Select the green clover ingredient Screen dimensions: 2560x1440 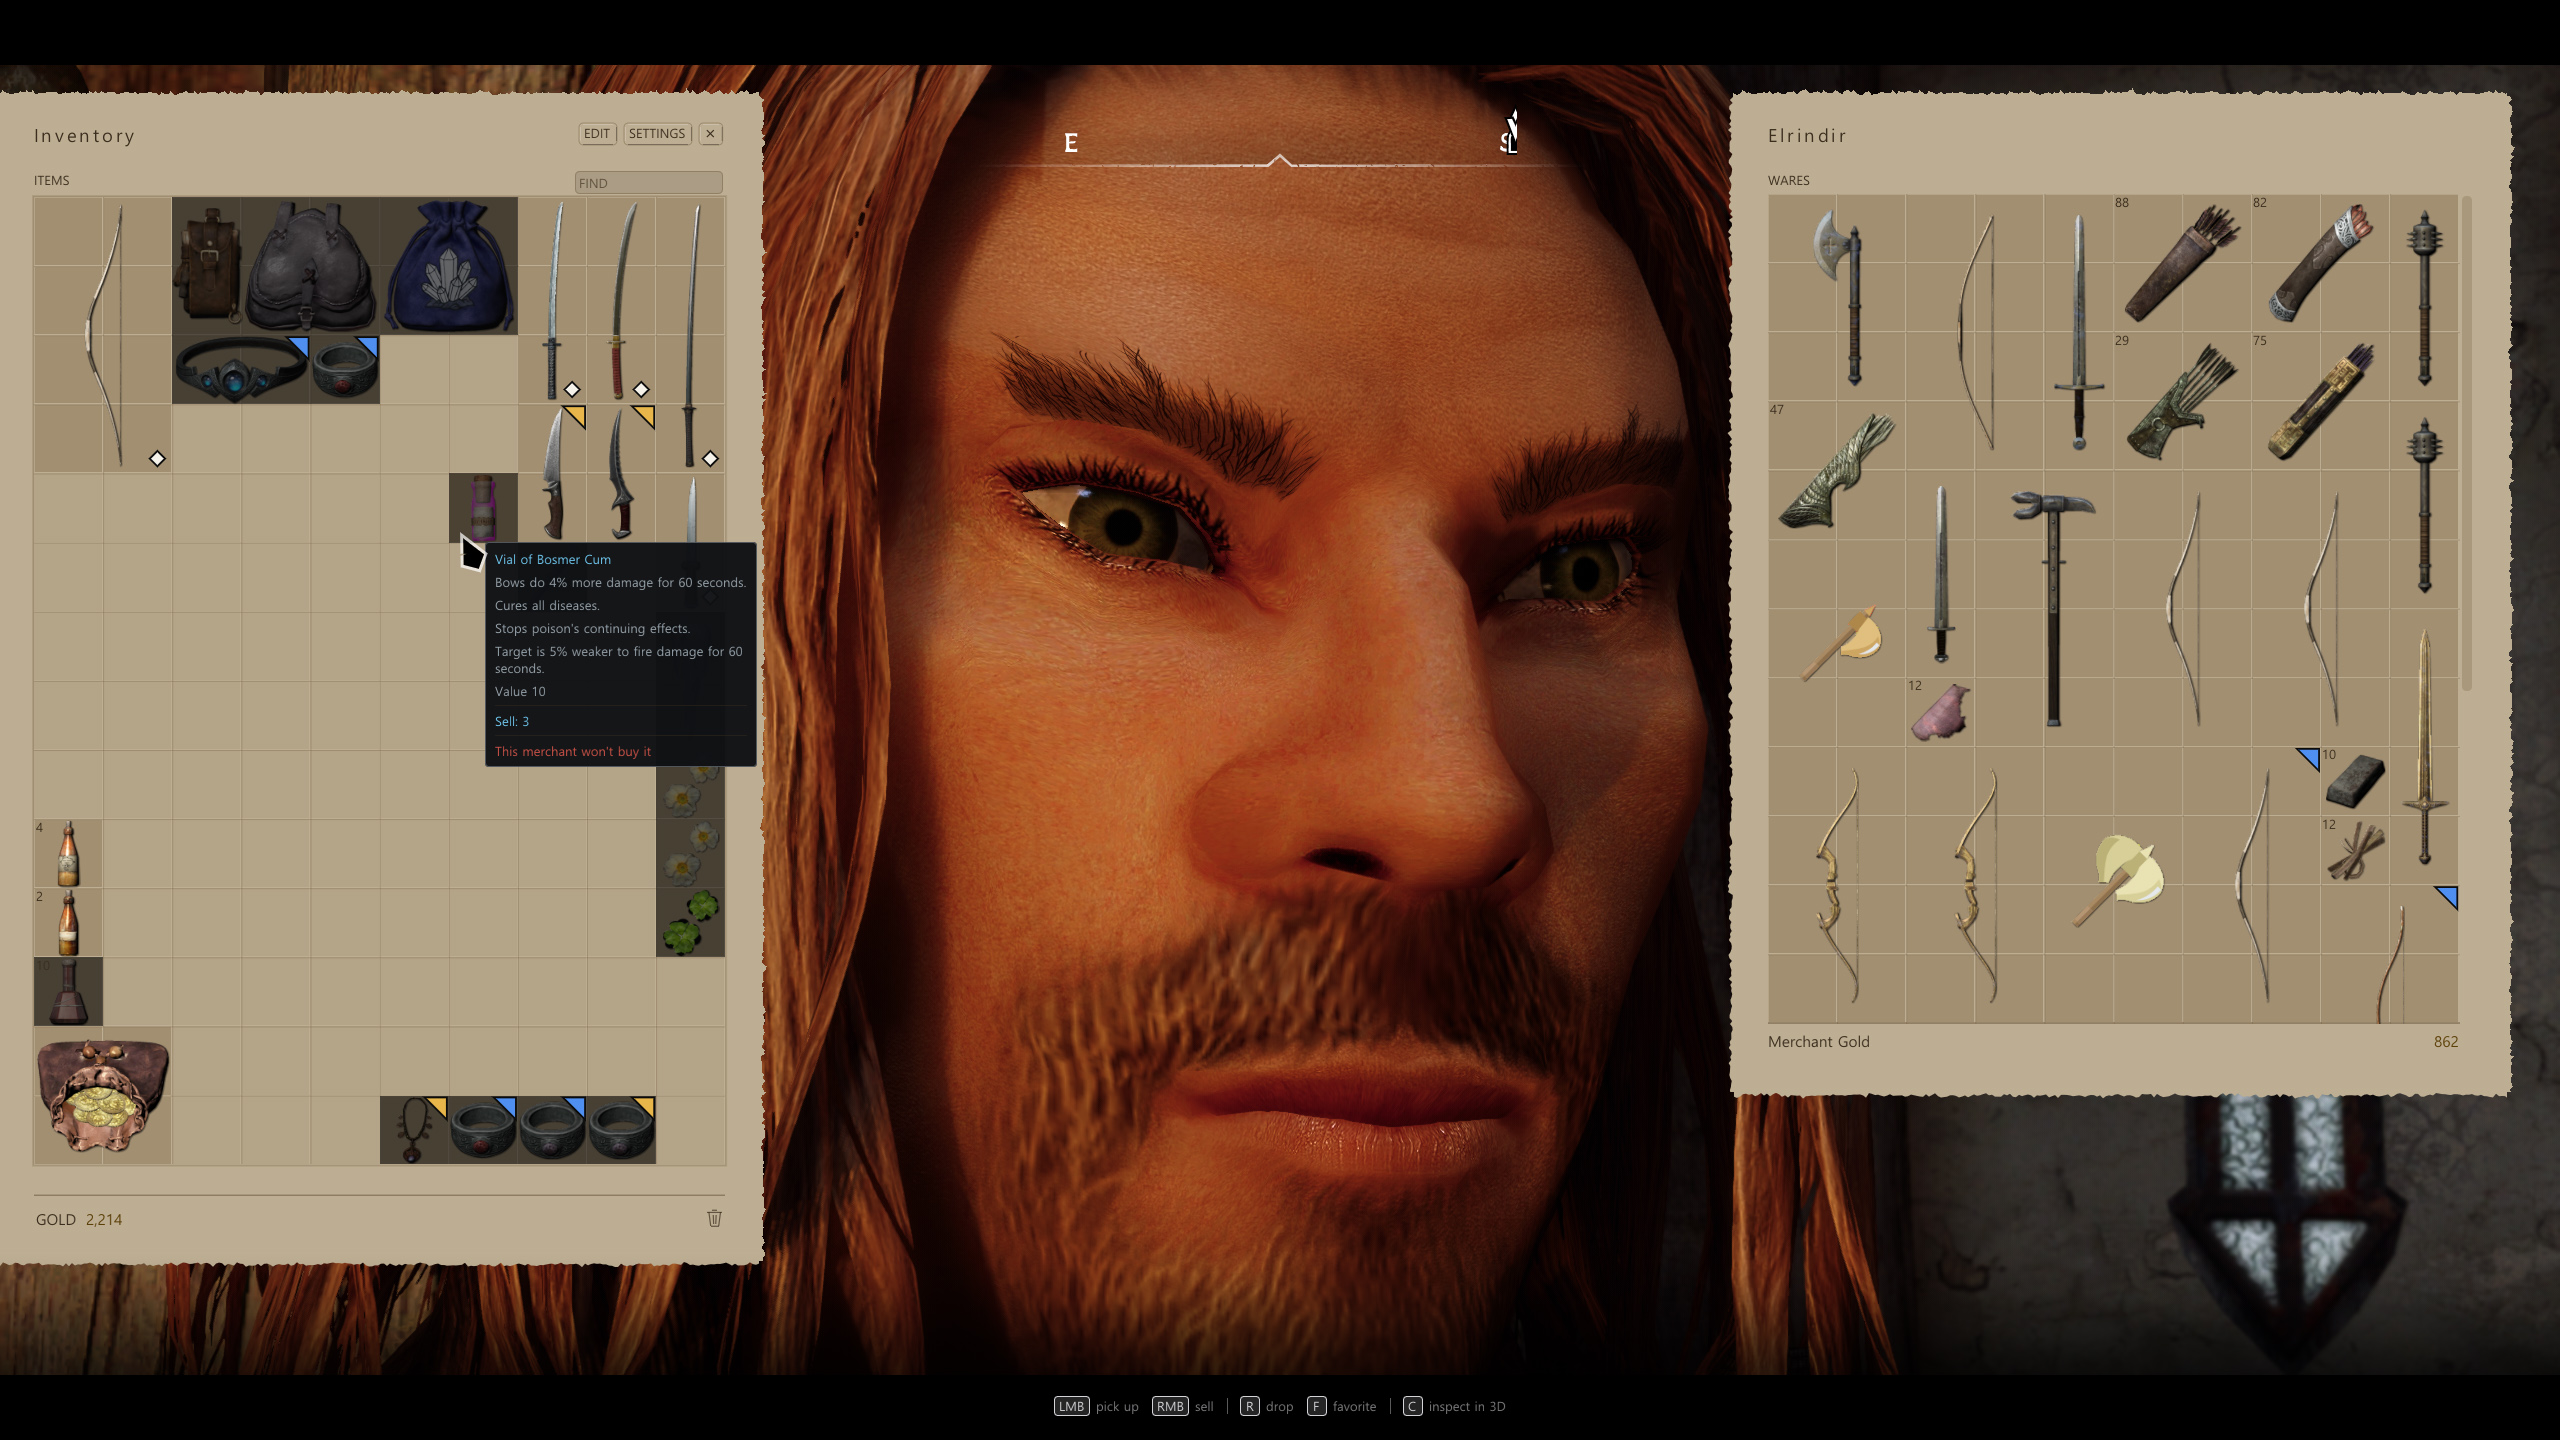690,923
